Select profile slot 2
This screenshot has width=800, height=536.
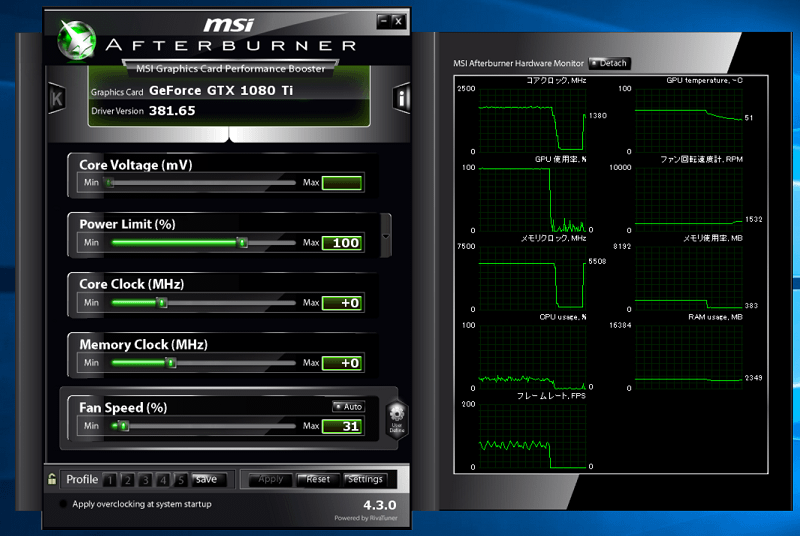[128, 480]
